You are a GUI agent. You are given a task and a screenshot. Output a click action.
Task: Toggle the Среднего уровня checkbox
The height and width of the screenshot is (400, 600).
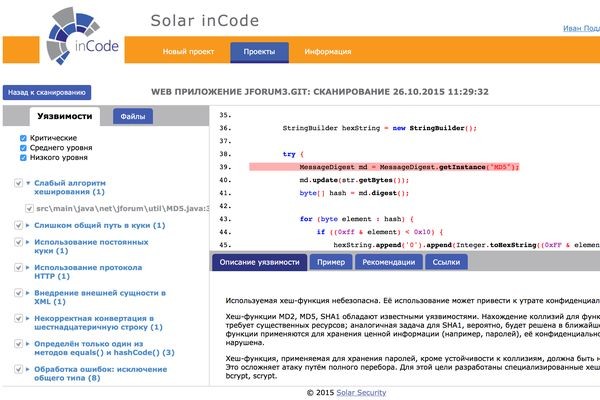(23, 148)
